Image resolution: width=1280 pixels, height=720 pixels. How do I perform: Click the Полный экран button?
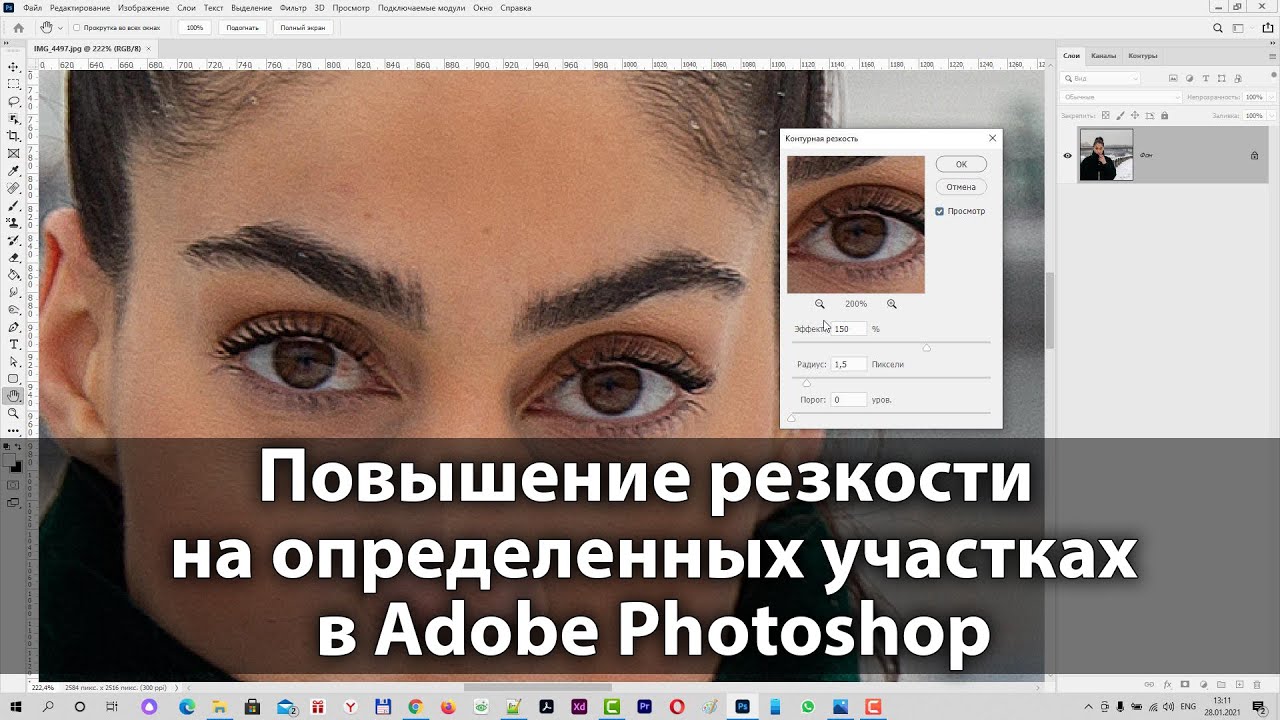tap(302, 28)
